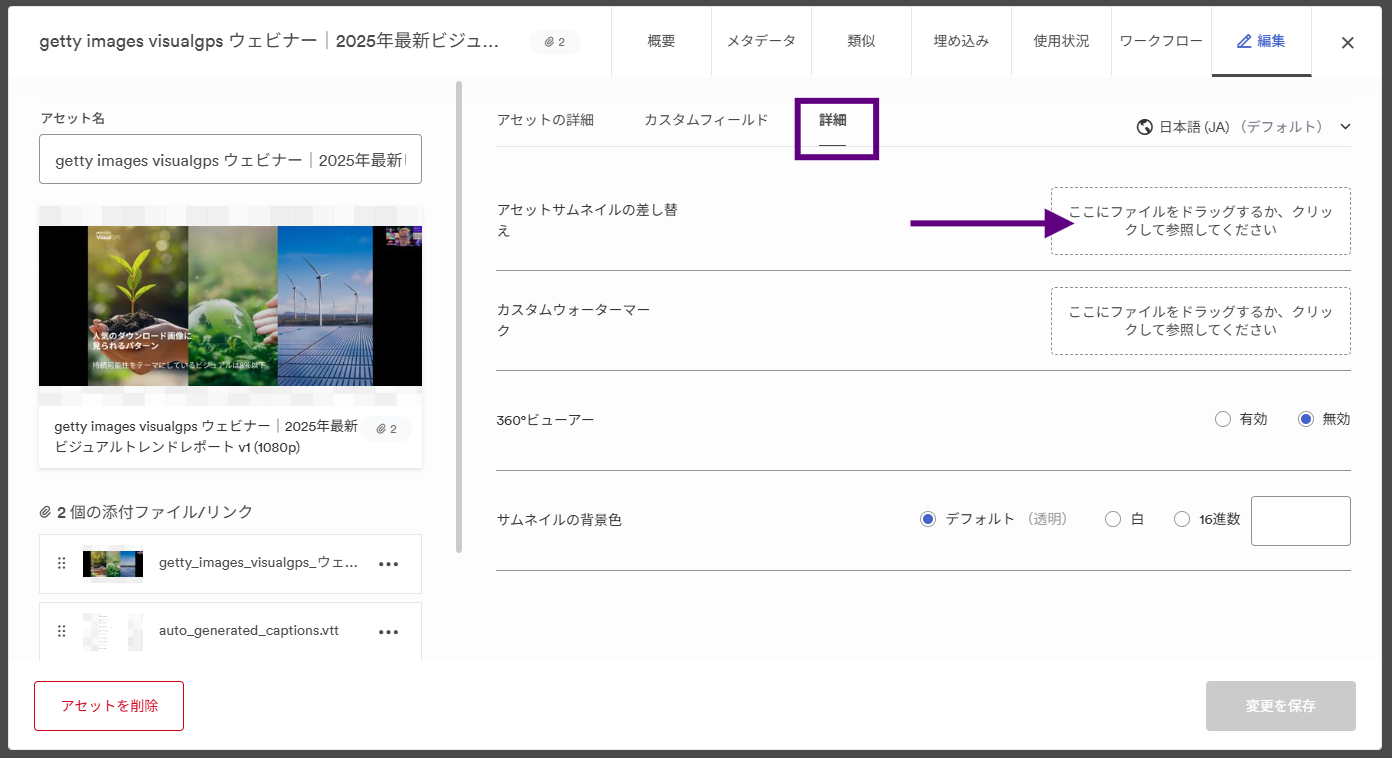Switch to the メタデータ tab

tap(761, 41)
